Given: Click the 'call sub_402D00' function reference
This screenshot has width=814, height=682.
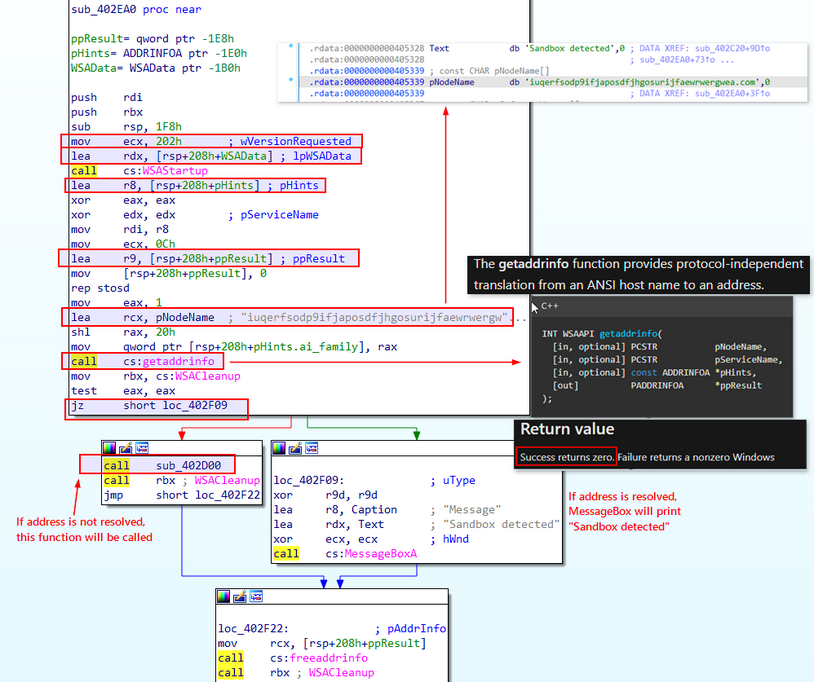Looking at the screenshot, I should coord(188,466).
